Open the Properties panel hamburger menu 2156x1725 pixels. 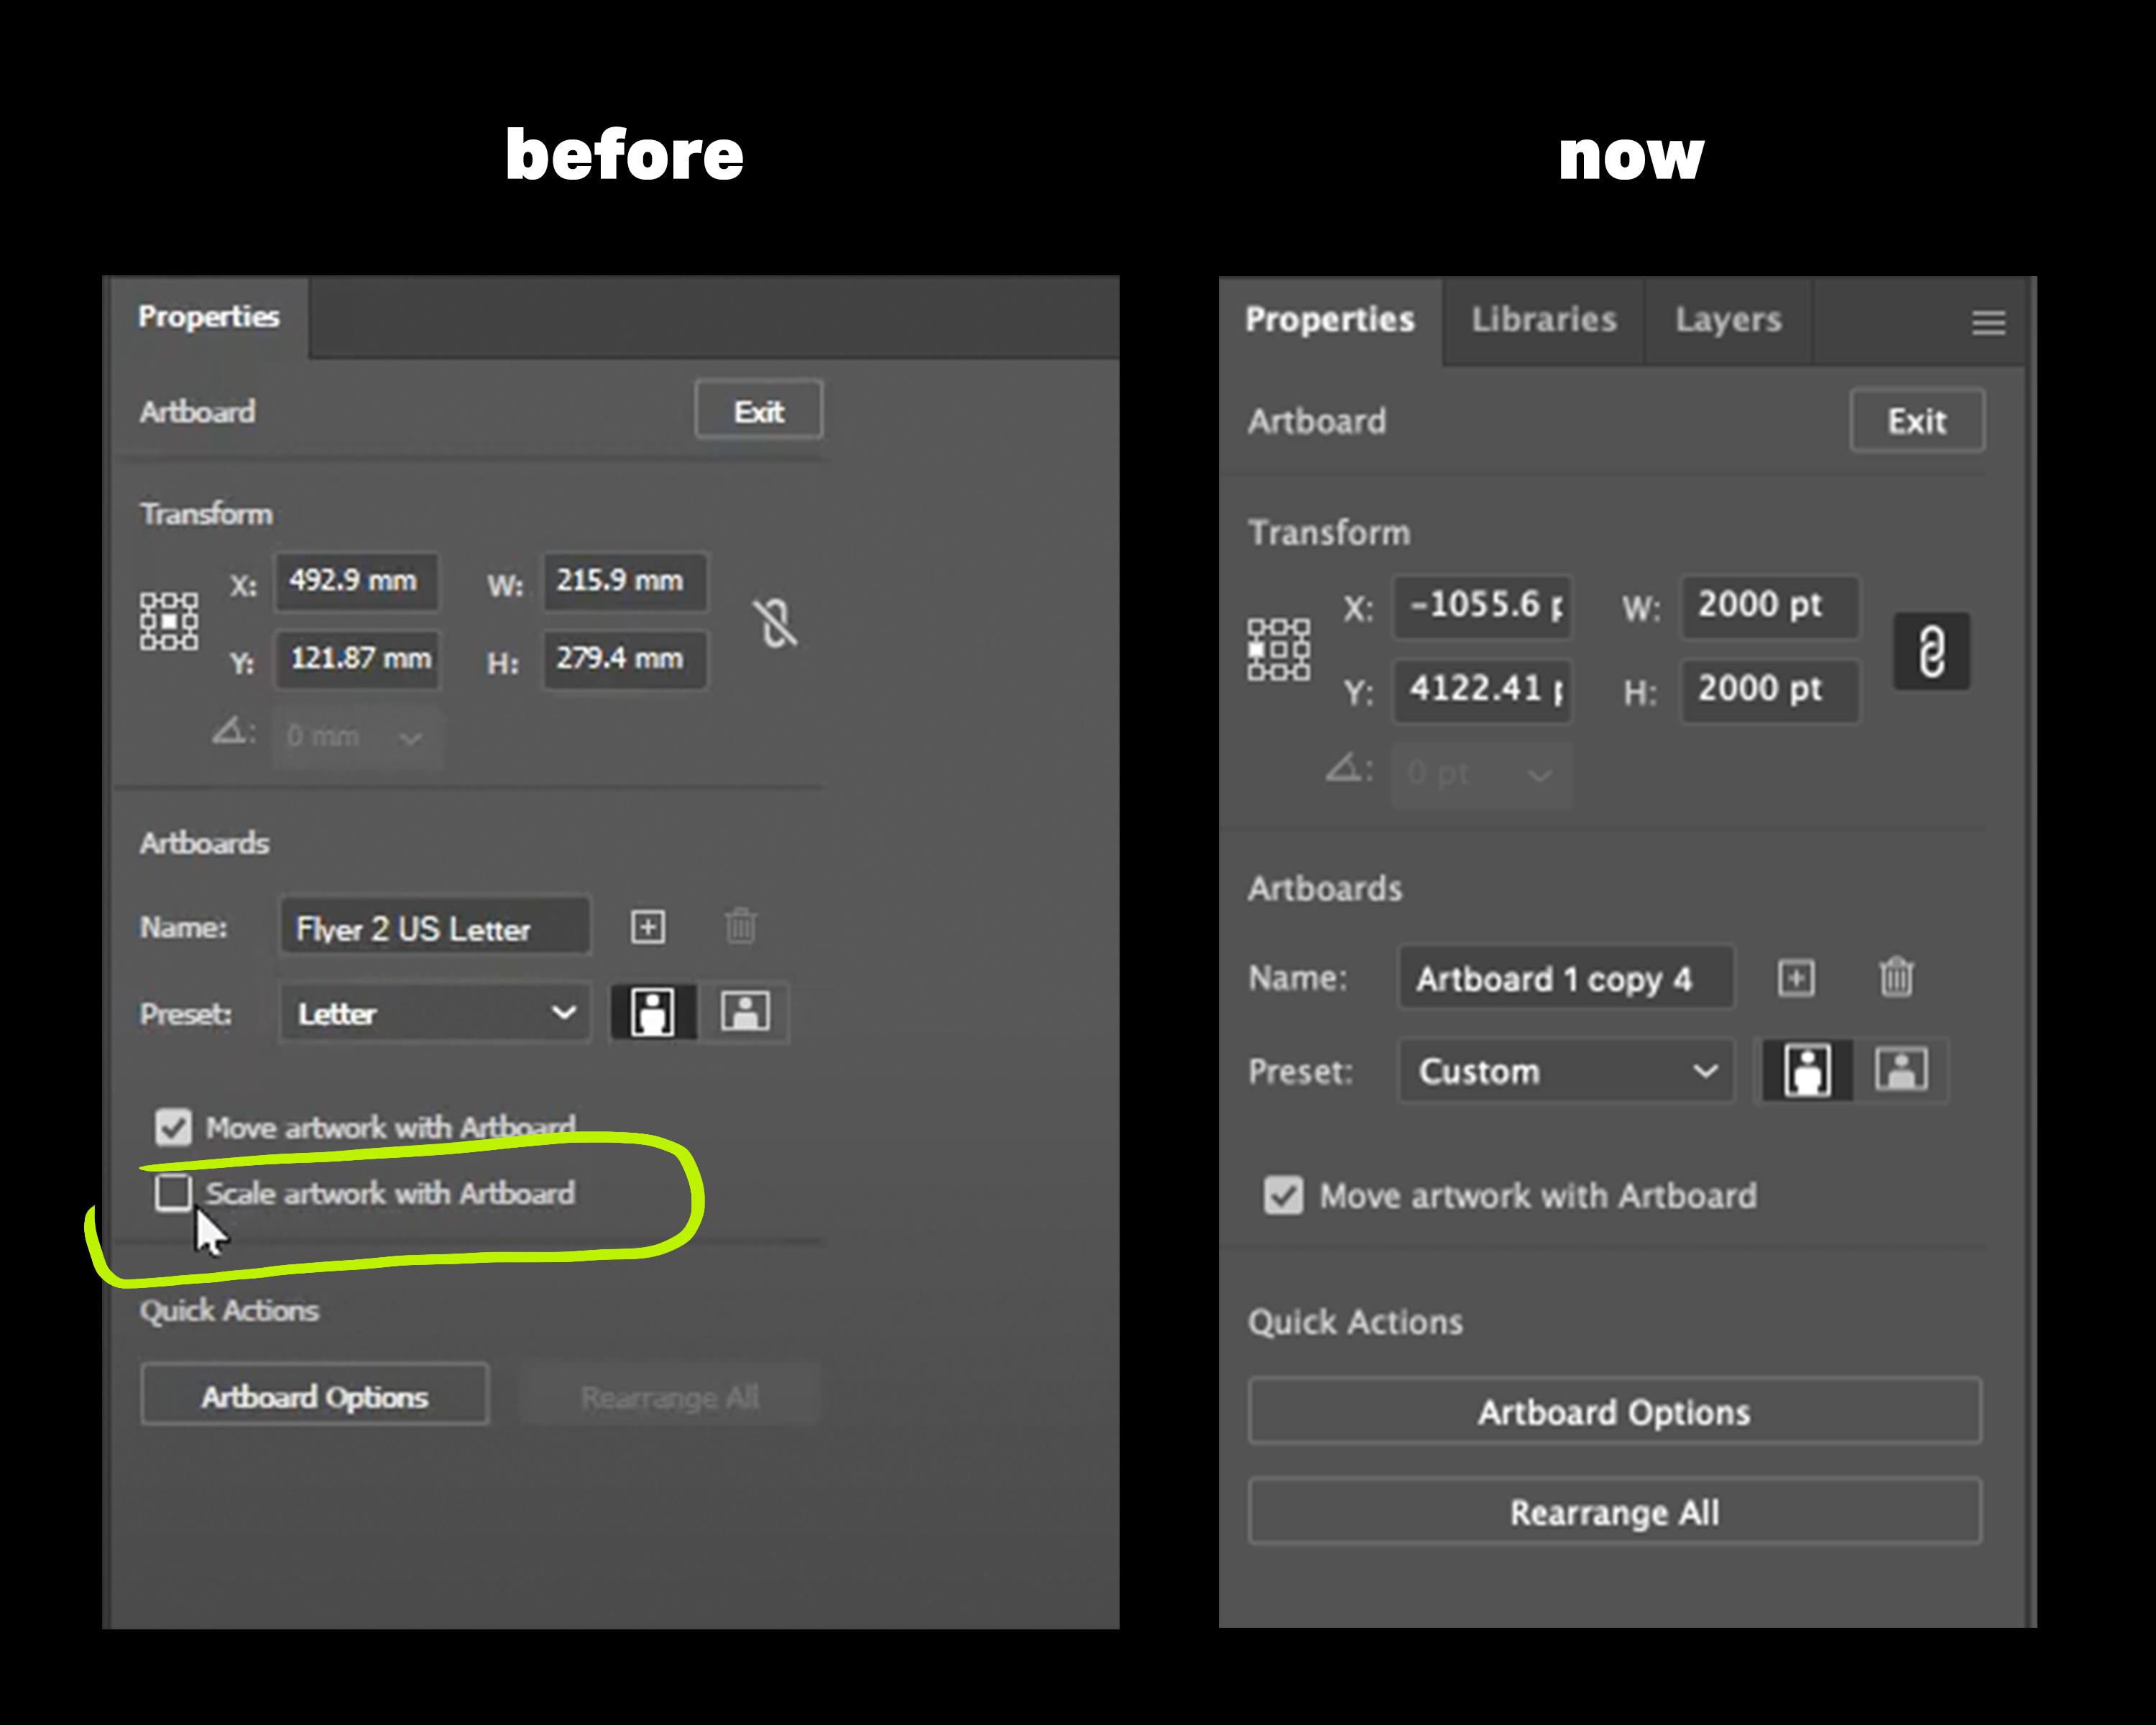click(1988, 322)
